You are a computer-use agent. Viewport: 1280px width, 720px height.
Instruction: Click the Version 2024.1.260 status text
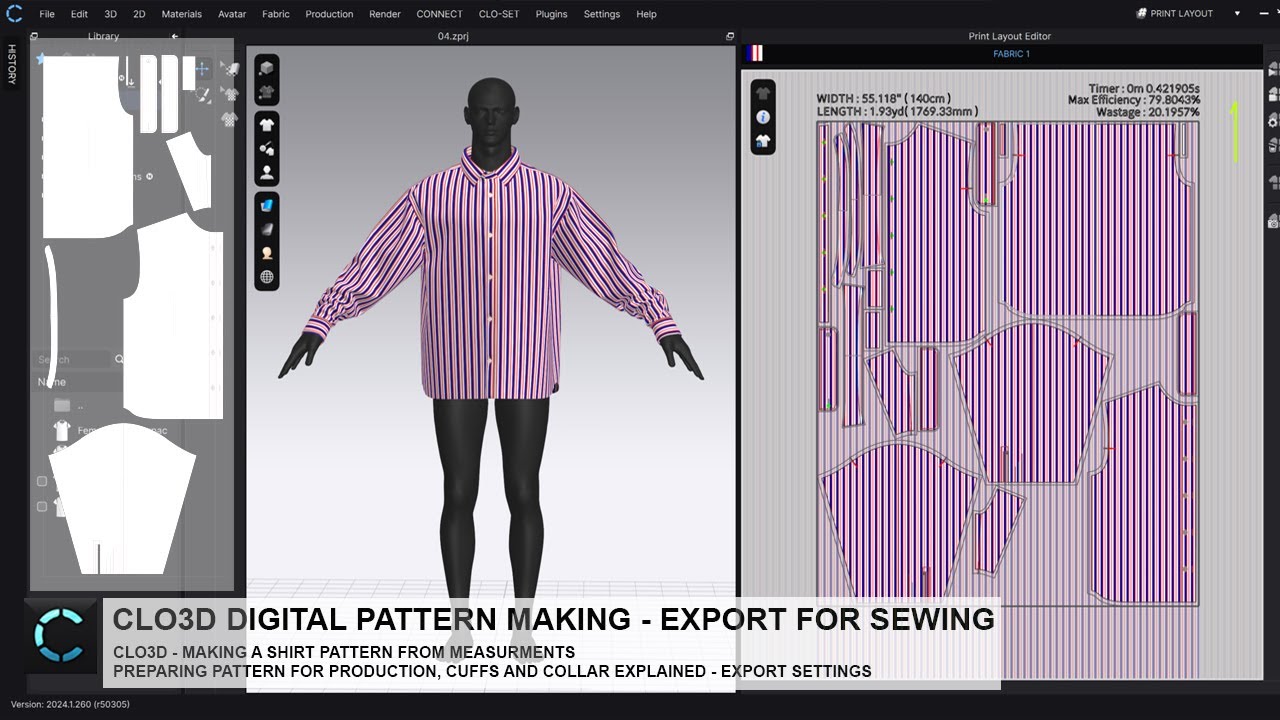(x=70, y=704)
